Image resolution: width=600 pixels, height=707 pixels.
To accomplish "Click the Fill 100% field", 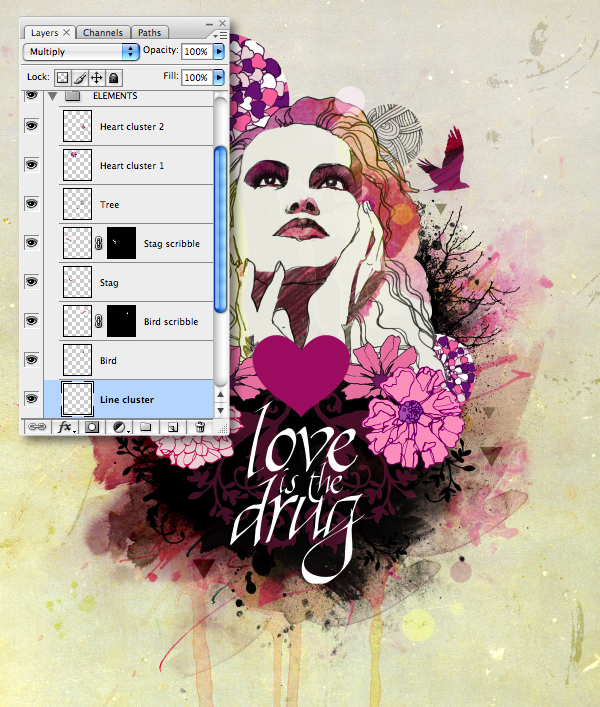I will click(197, 78).
